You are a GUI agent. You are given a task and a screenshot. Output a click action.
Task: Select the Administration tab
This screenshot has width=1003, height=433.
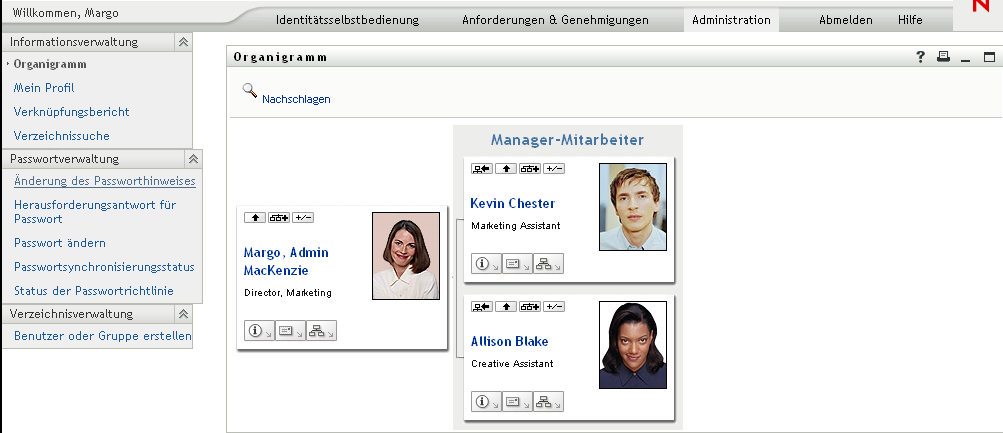click(x=731, y=20)
